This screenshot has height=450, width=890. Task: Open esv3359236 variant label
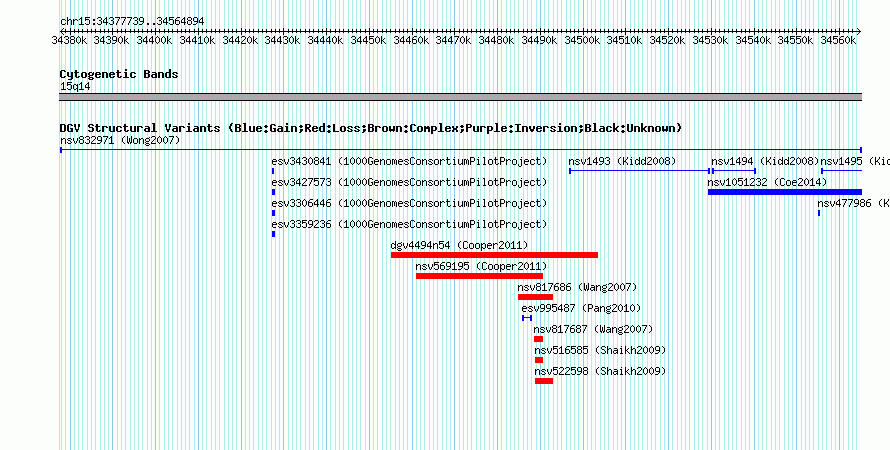(409, 224)
